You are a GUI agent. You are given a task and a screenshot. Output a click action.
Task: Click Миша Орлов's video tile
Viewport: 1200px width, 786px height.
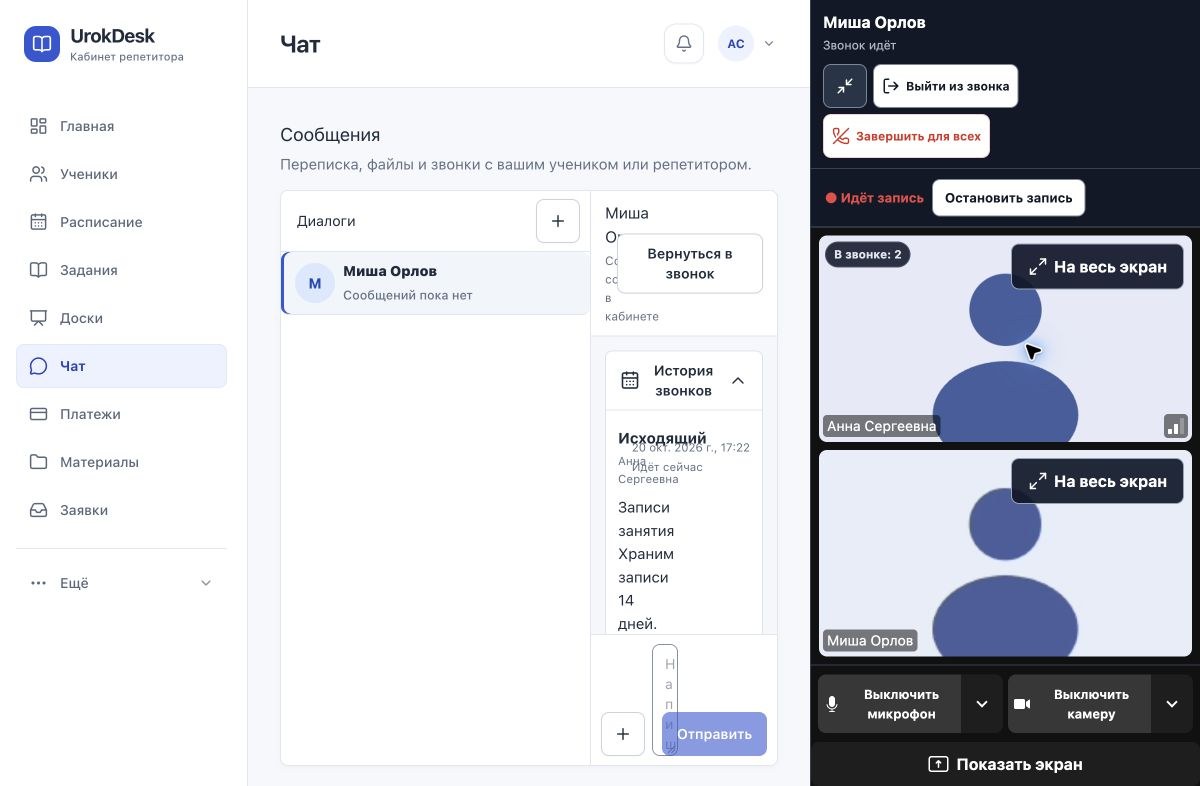click(x=1005, y=553)
